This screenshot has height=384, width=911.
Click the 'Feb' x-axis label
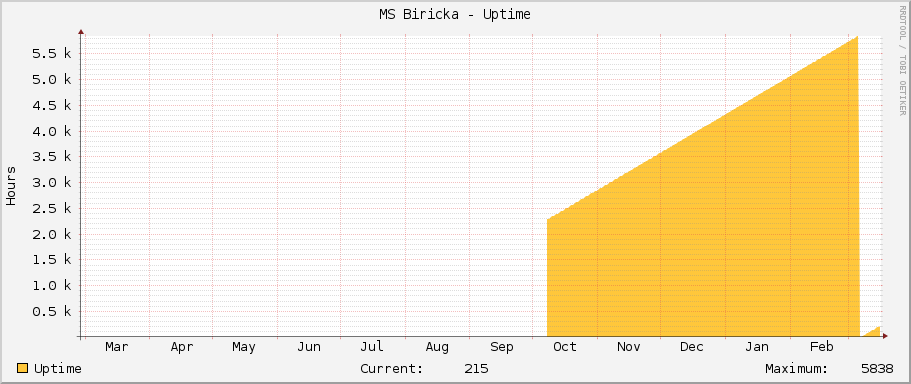[822, 347]
